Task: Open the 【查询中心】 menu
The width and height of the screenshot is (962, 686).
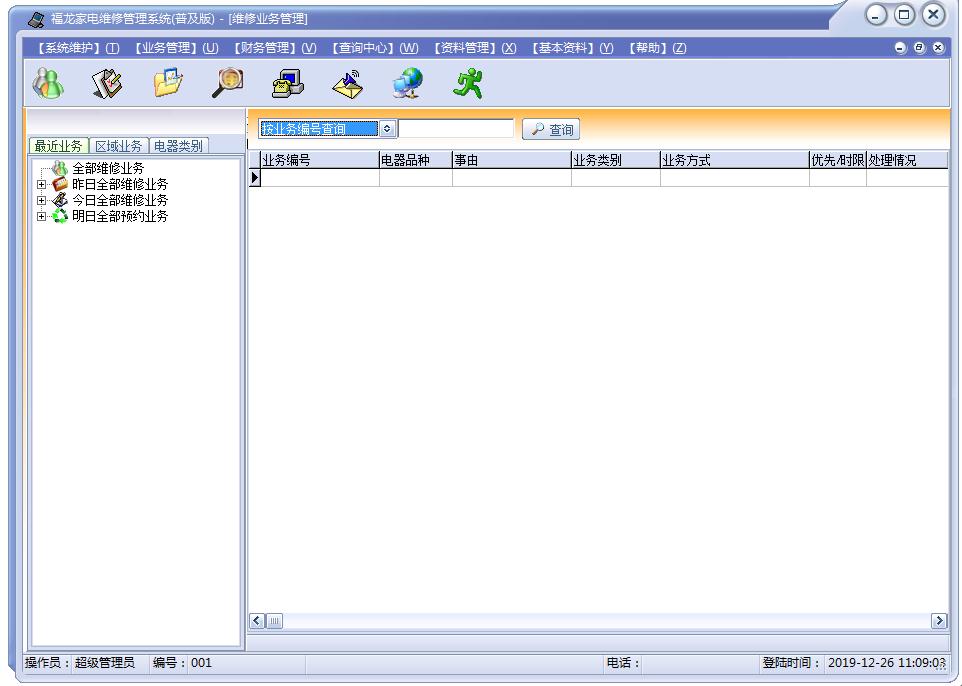Action: coord(375,48)
